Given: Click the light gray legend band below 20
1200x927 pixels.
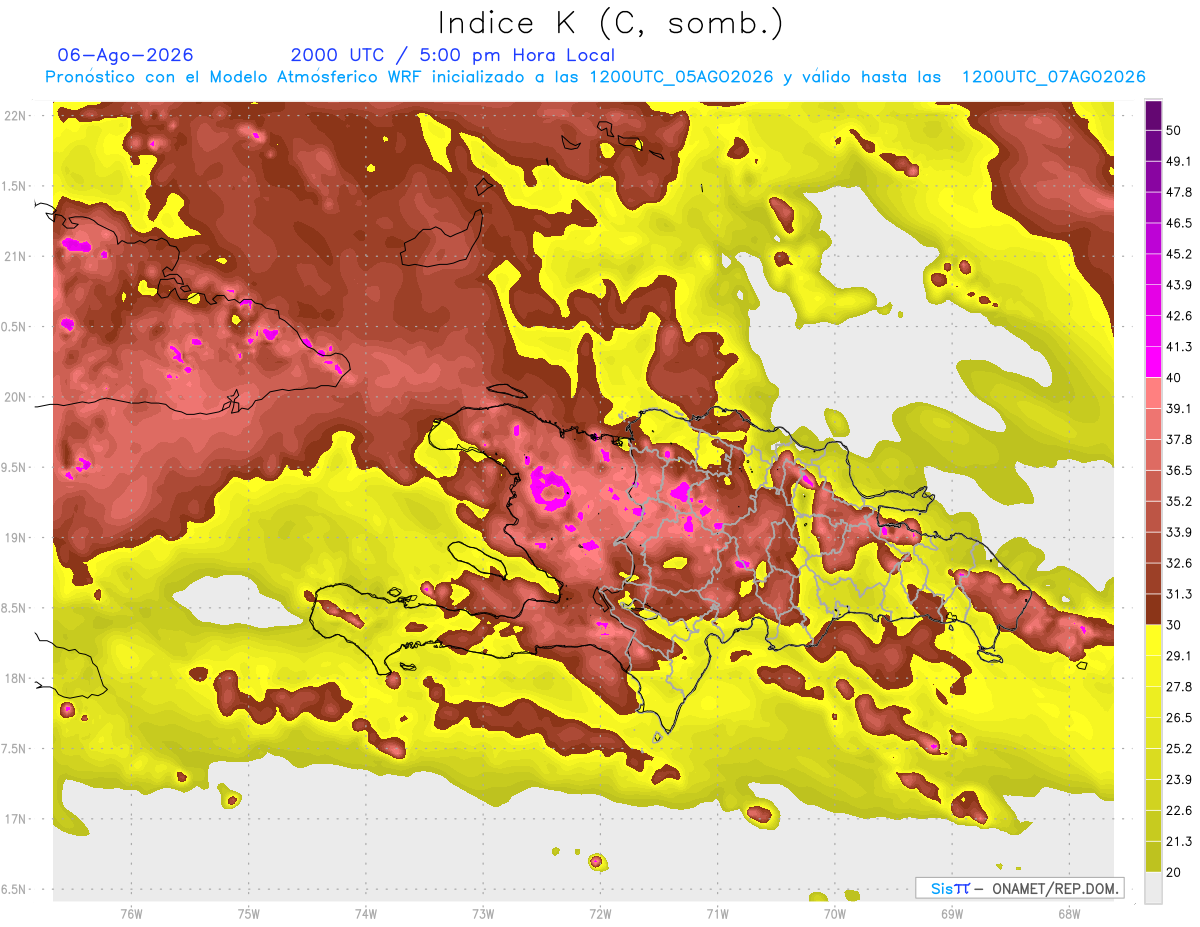Looking at the screenshot, I should (x=1153, y=888).
